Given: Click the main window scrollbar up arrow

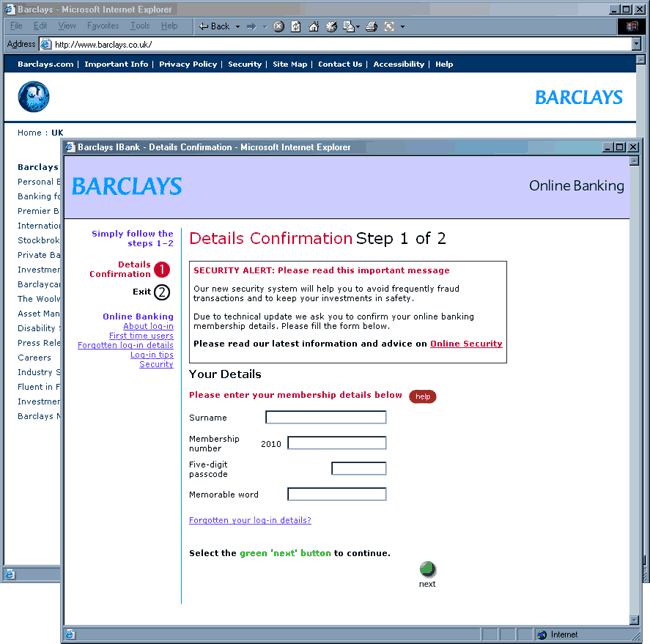Looking at the screenshot, I should pos(641,59).
